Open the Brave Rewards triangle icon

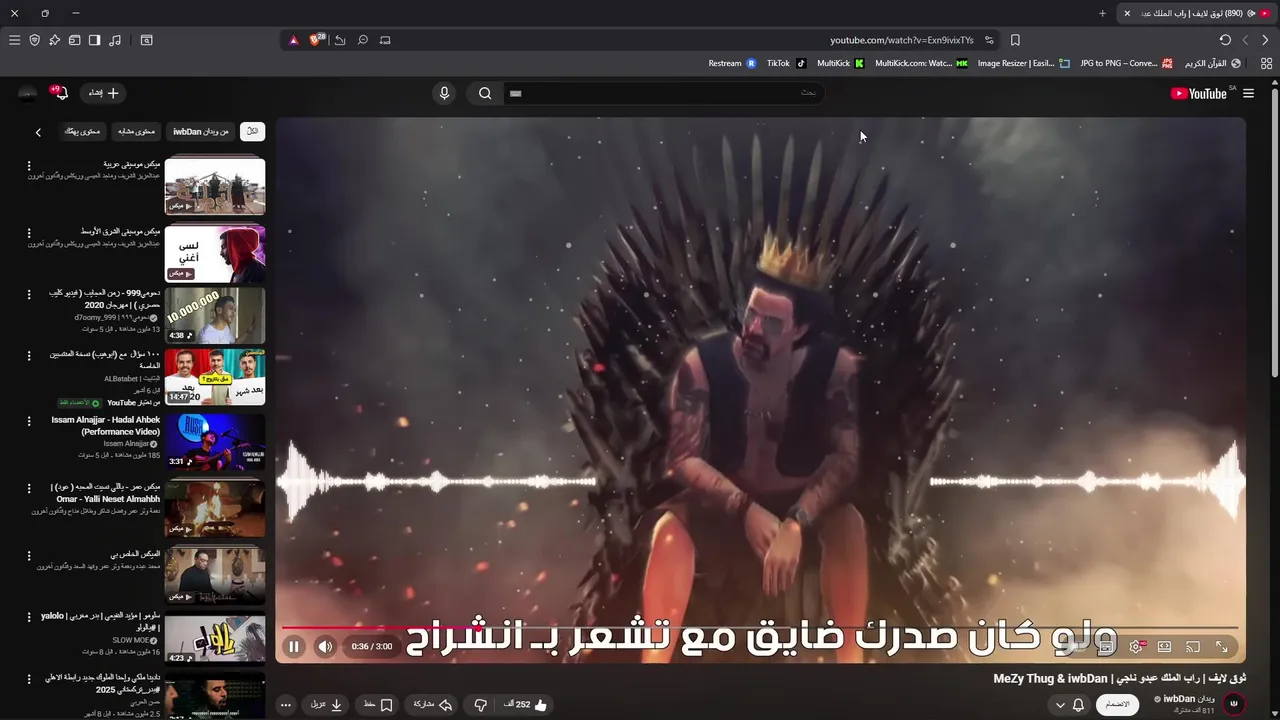click(293, 40)
